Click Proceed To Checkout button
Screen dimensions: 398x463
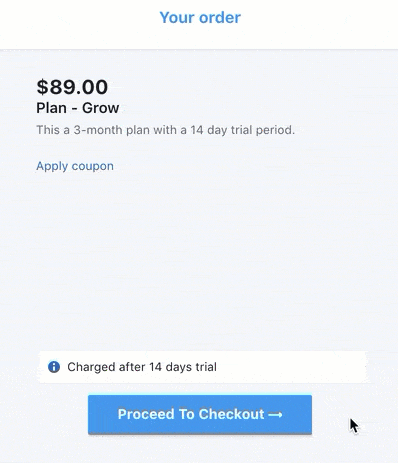(x=200, y=414)
